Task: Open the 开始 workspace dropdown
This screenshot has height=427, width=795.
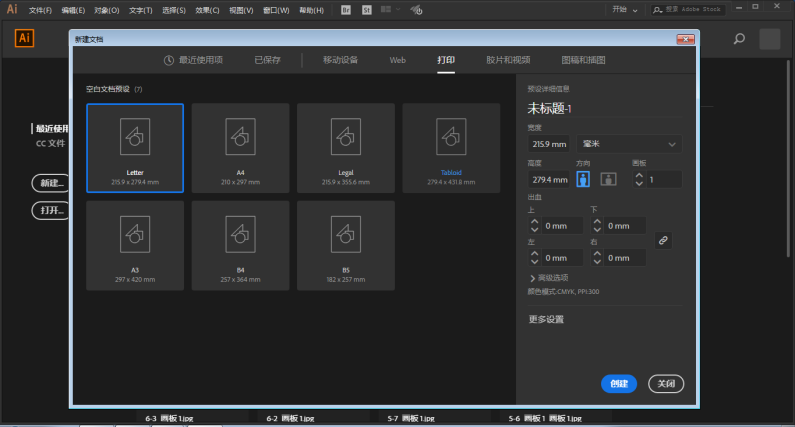Action: (x=625, y=10)
